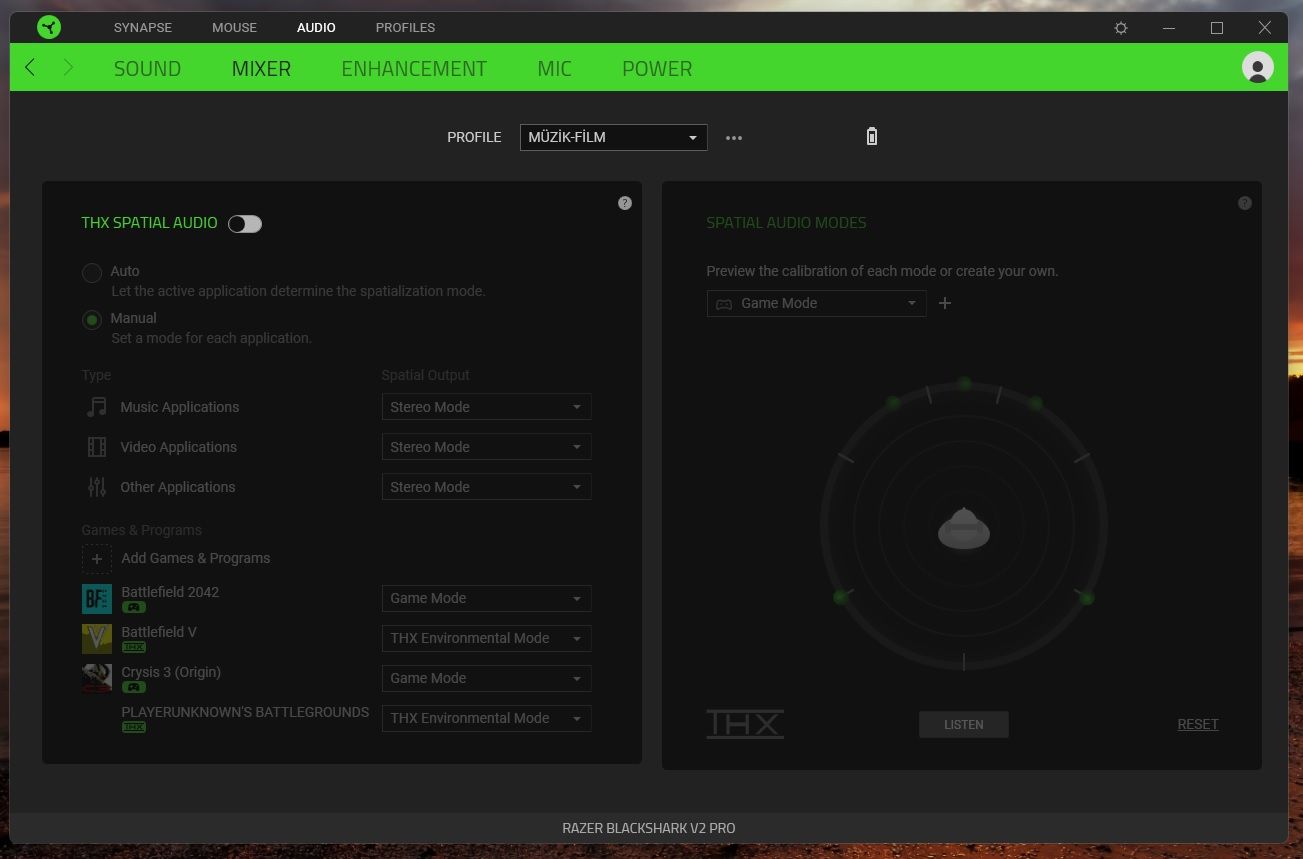
Task: Click the Crysis 3 game icon
Action: coord(97,679)
